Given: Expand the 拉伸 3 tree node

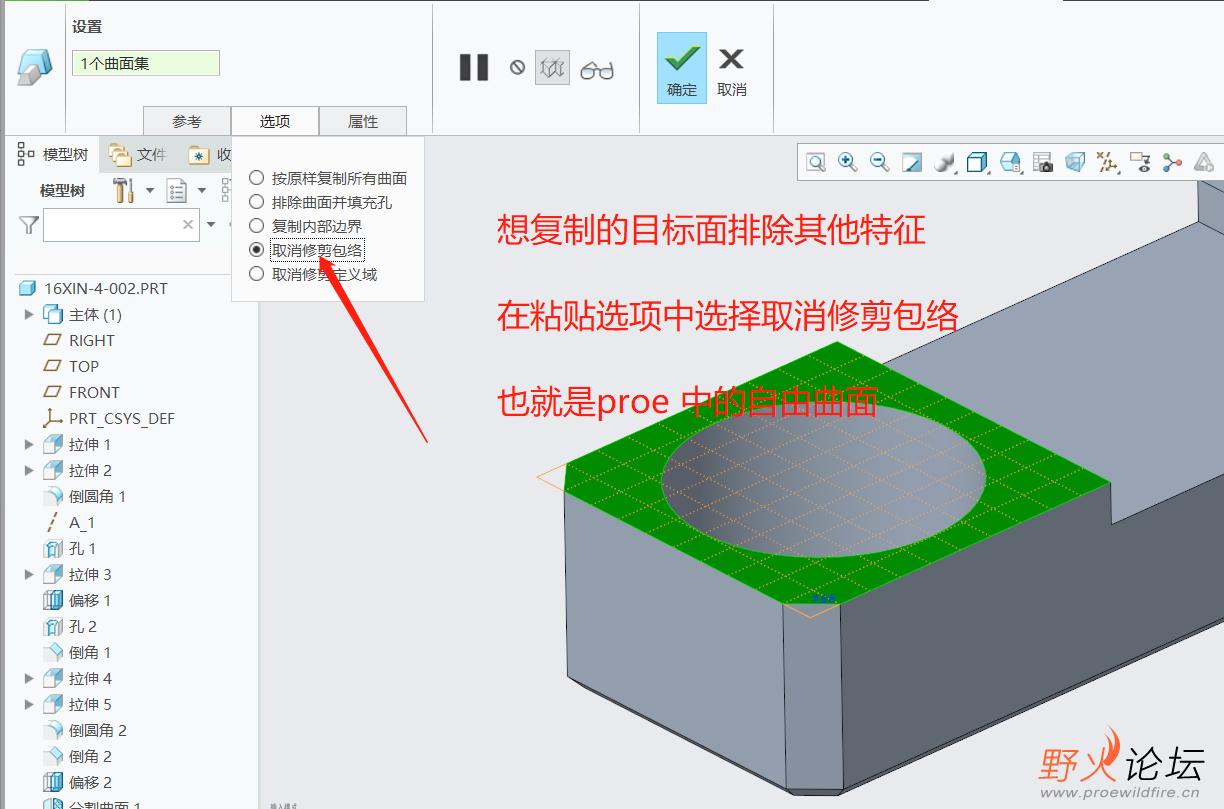Looking at the screenshot, I should pos(29,574).
